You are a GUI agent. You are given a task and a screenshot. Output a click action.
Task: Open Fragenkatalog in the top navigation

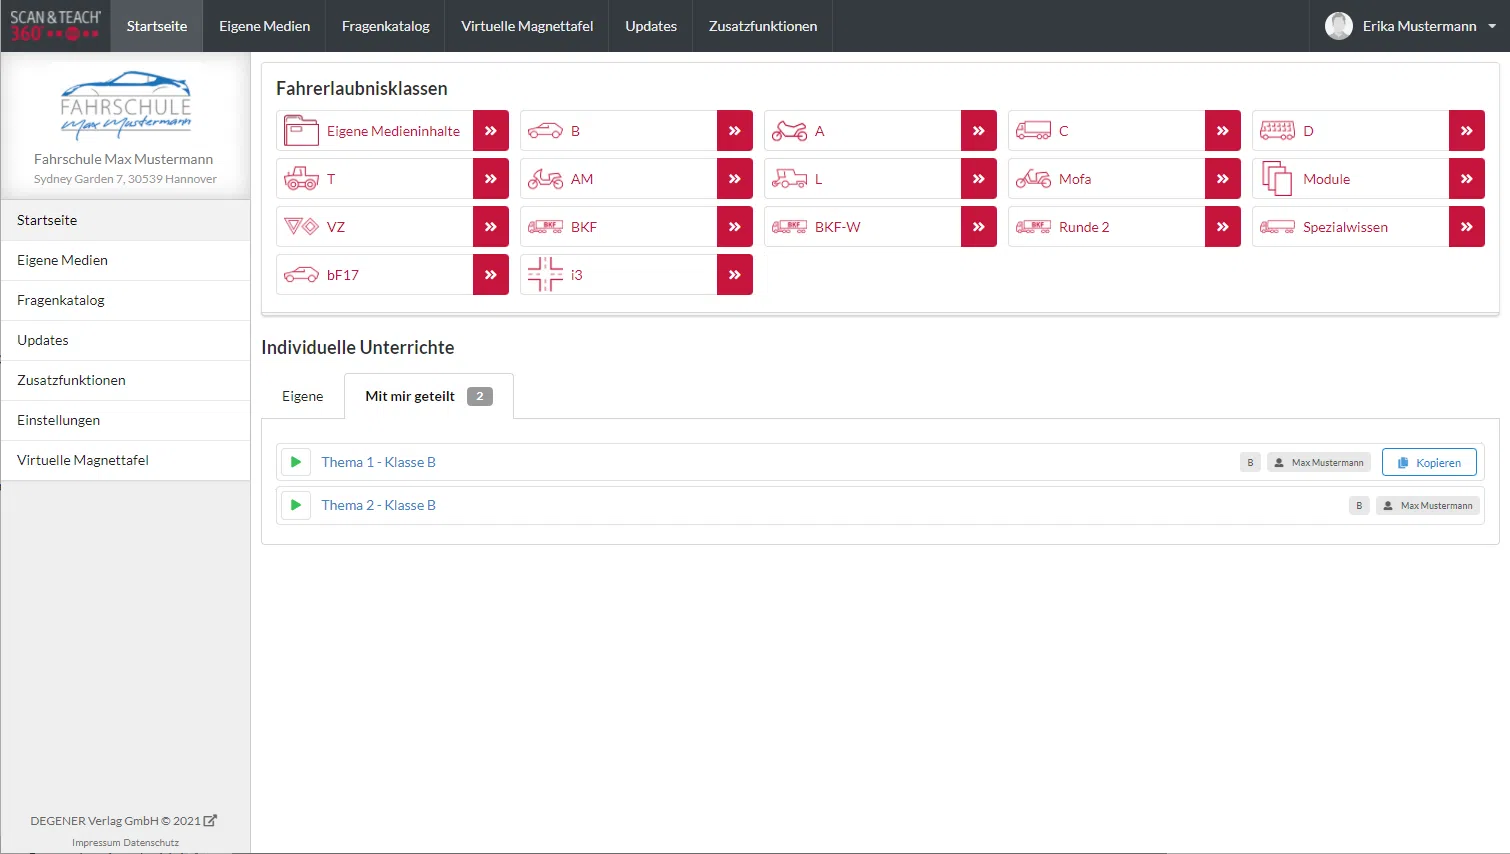point(385,26)
